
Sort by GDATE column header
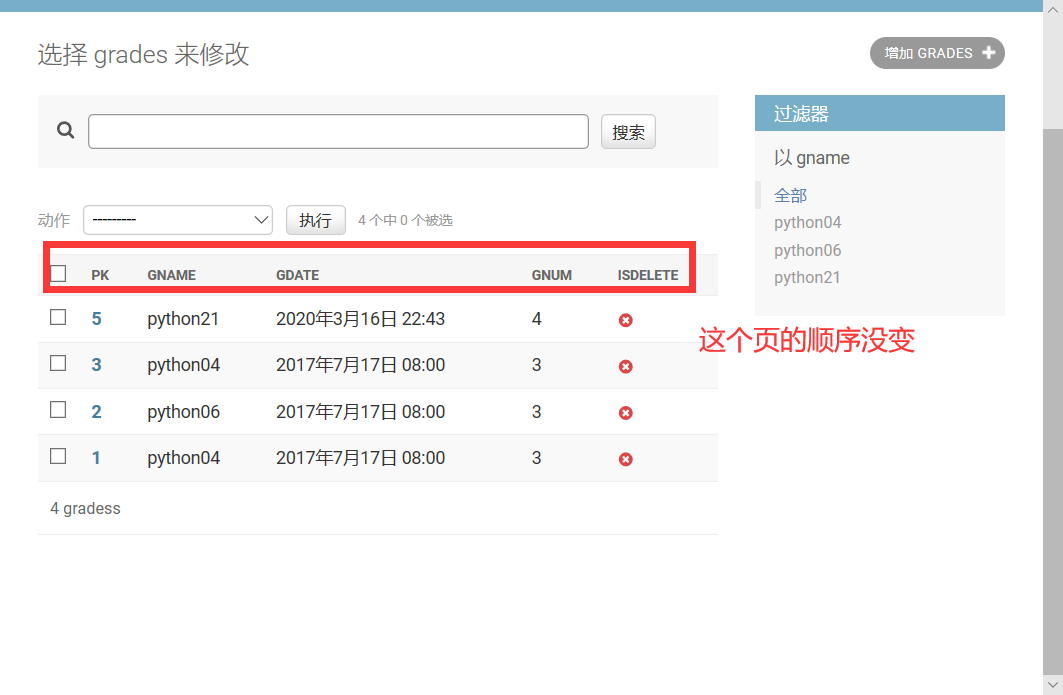tap(298, 275)
